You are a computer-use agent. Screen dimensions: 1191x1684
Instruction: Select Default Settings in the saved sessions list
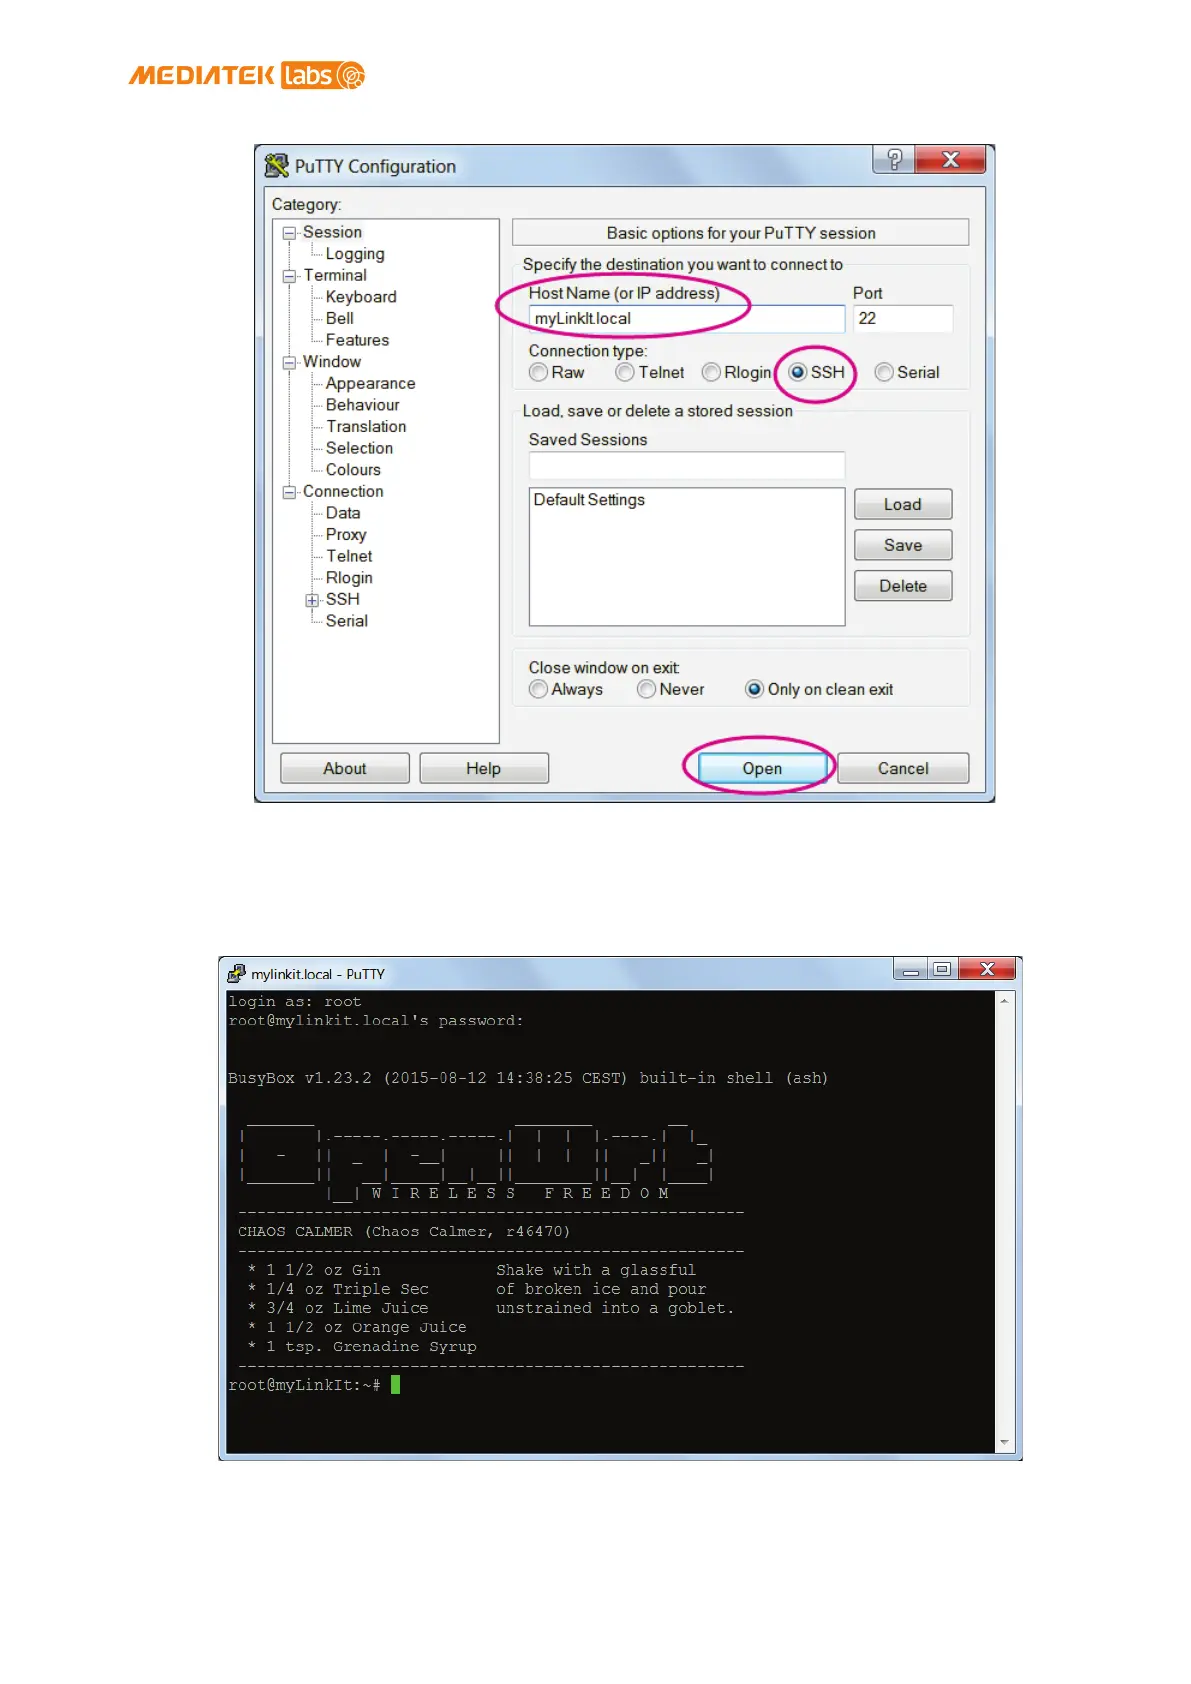coord(589,500)
